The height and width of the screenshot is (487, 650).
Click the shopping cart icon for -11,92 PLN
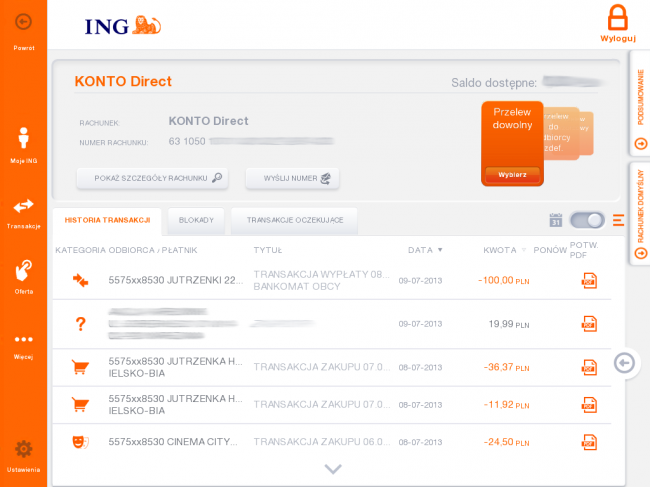click(80, 405)
